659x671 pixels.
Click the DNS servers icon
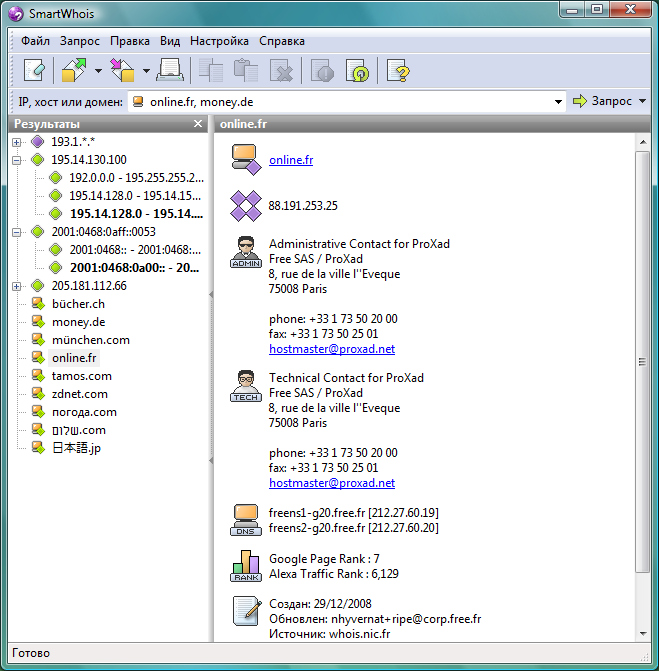[x=246, y=520]
